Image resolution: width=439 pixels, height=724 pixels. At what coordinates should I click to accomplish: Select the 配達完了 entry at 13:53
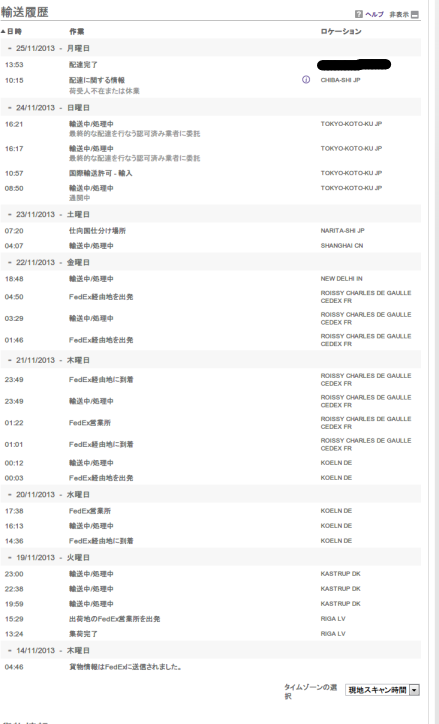(83, 65)
